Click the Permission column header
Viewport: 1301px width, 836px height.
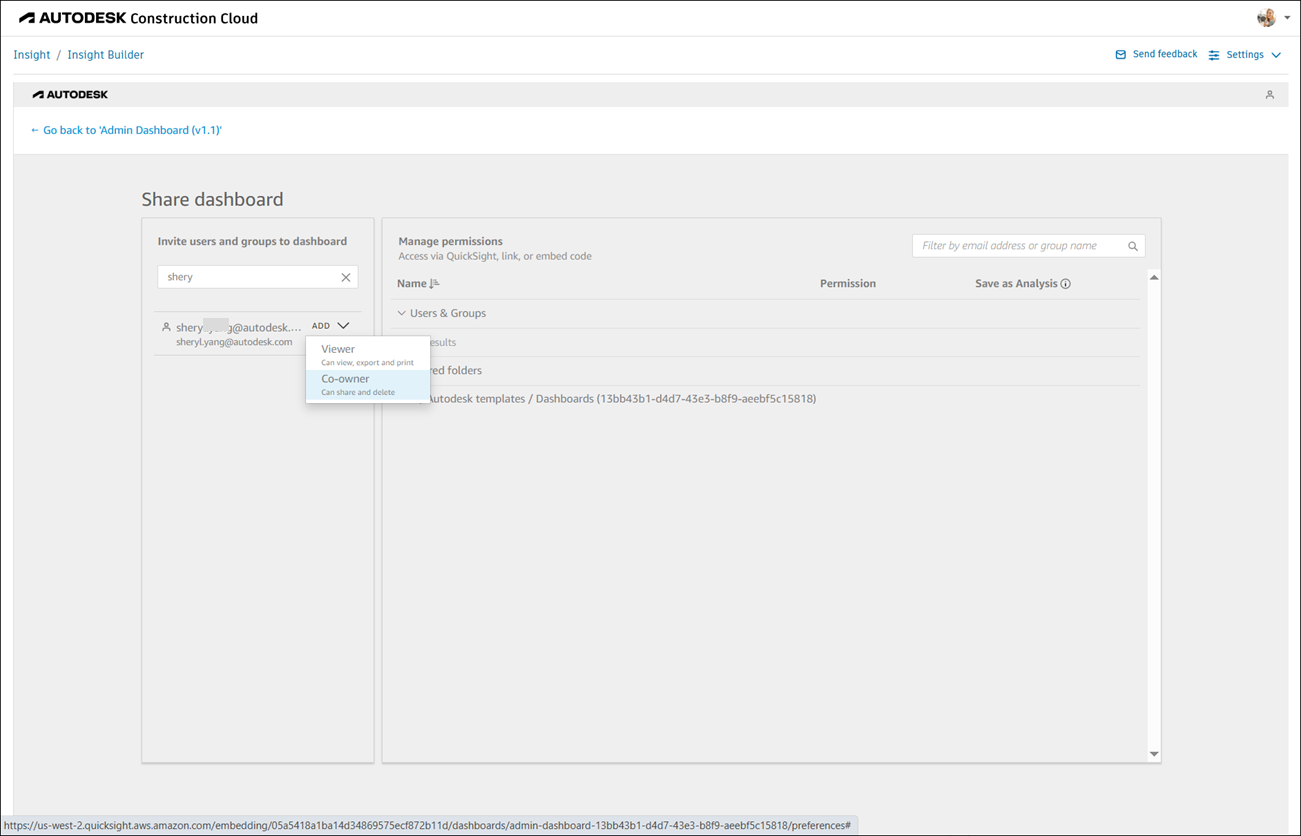[848, 284]
